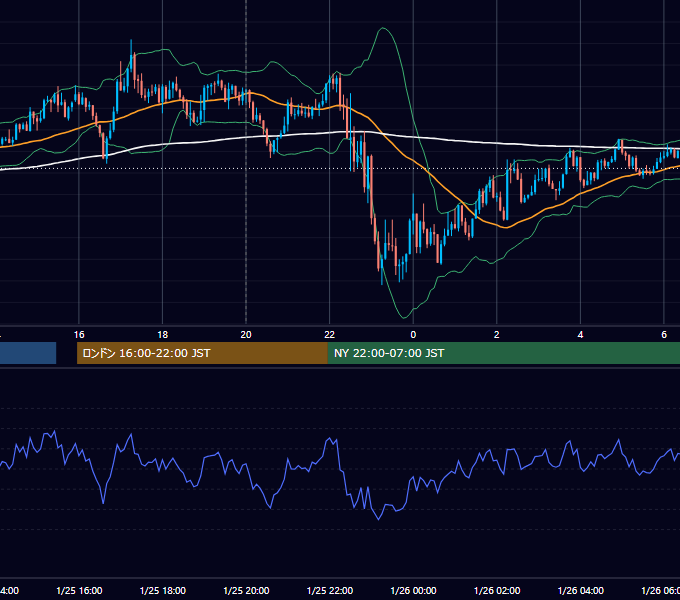
Task: Click the 16 hour label on the price chart axis
Action: tap(79, 335)
